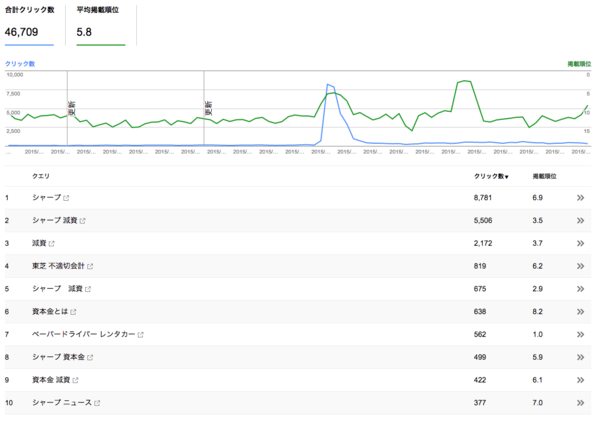
Task: Toggle the 合計クリック数 metric card
Action: 29,25
